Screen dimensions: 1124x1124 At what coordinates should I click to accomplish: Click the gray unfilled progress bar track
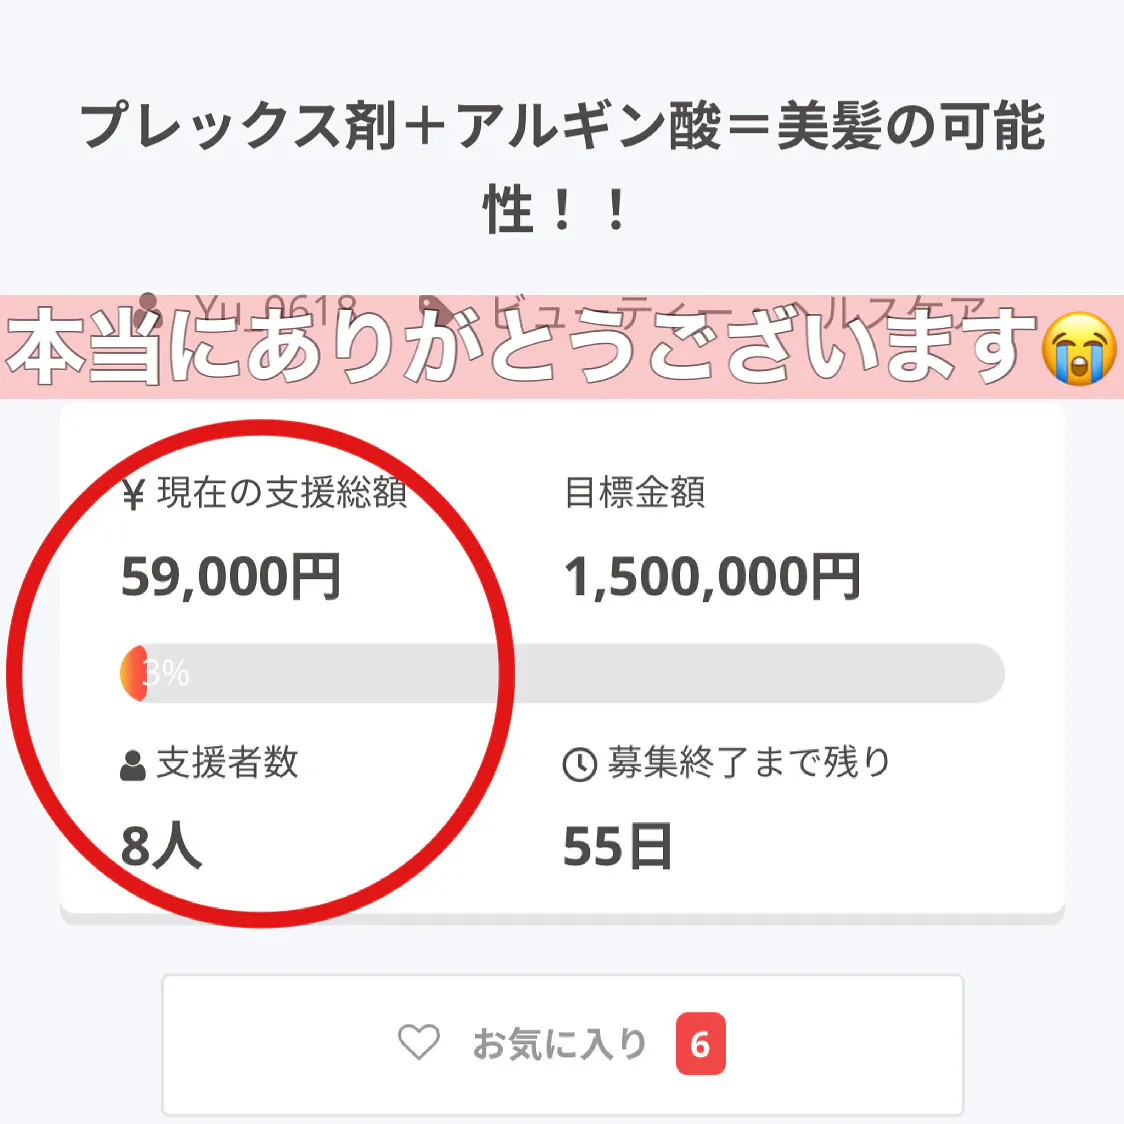point(600,673)
